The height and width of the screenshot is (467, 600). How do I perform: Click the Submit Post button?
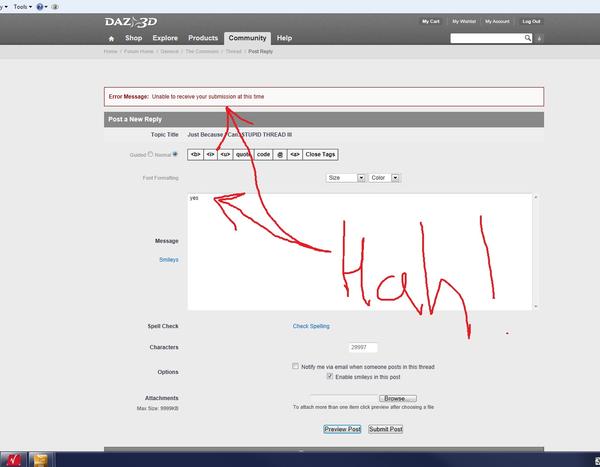tap(385, 429)
